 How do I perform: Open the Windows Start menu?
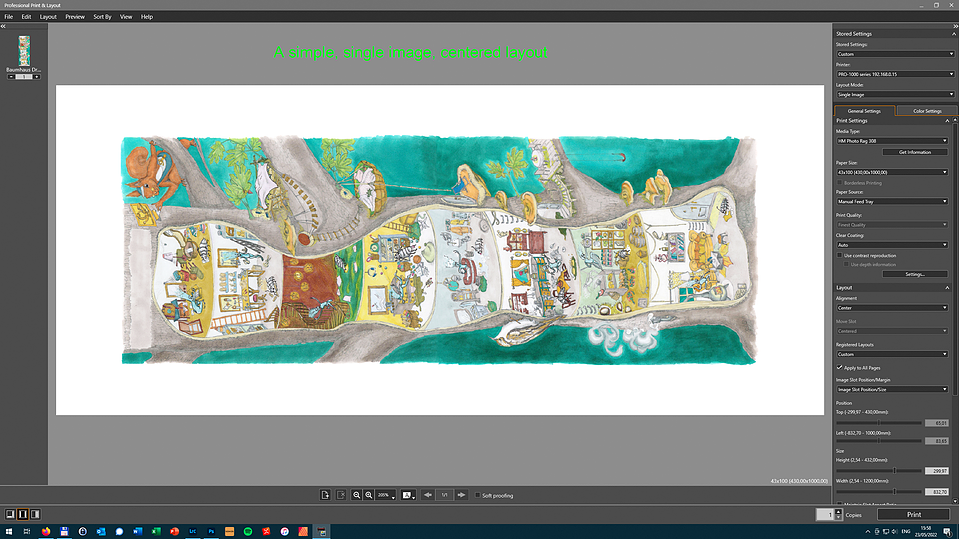tap(9, 532)
